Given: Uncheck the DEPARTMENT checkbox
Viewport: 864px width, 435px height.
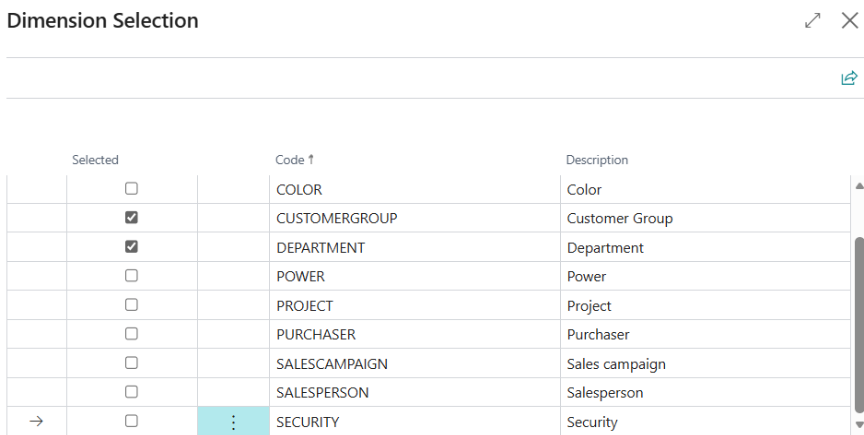Looking at the screenshot, I should point(131,247).
